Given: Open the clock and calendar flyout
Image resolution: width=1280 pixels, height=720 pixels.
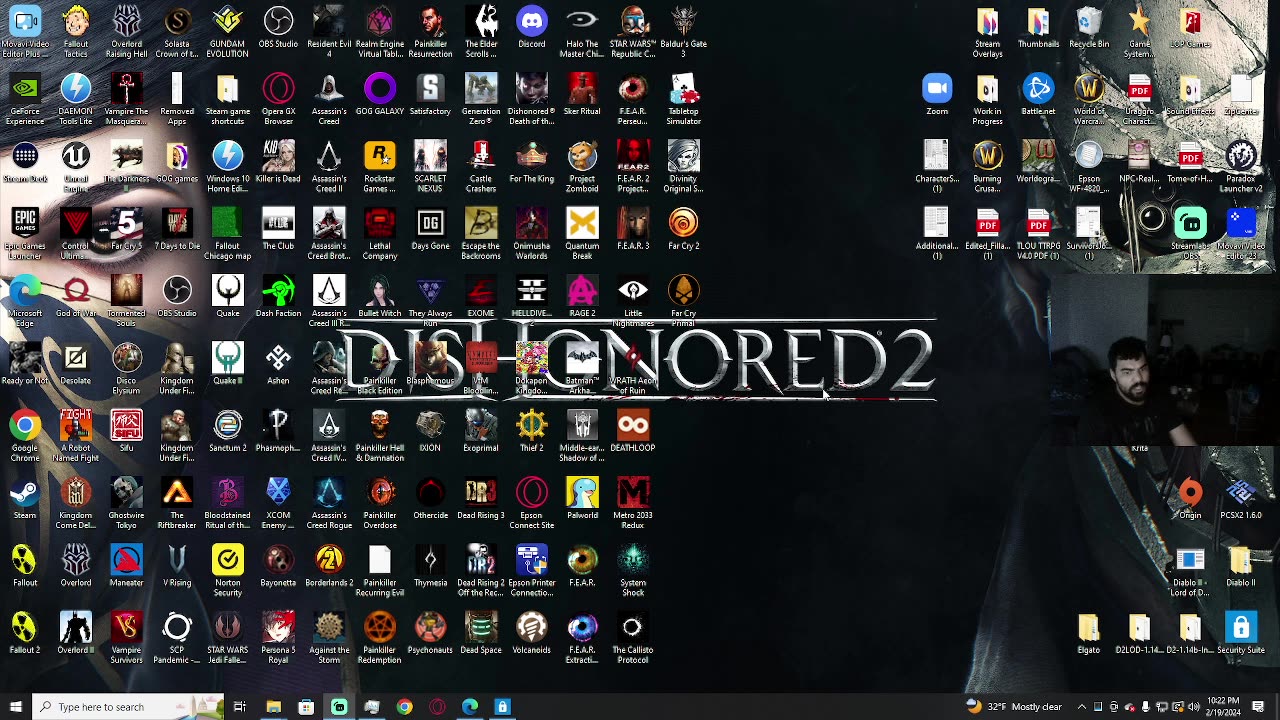Looking at the screenshot, I should click(x=1222, y=707).
